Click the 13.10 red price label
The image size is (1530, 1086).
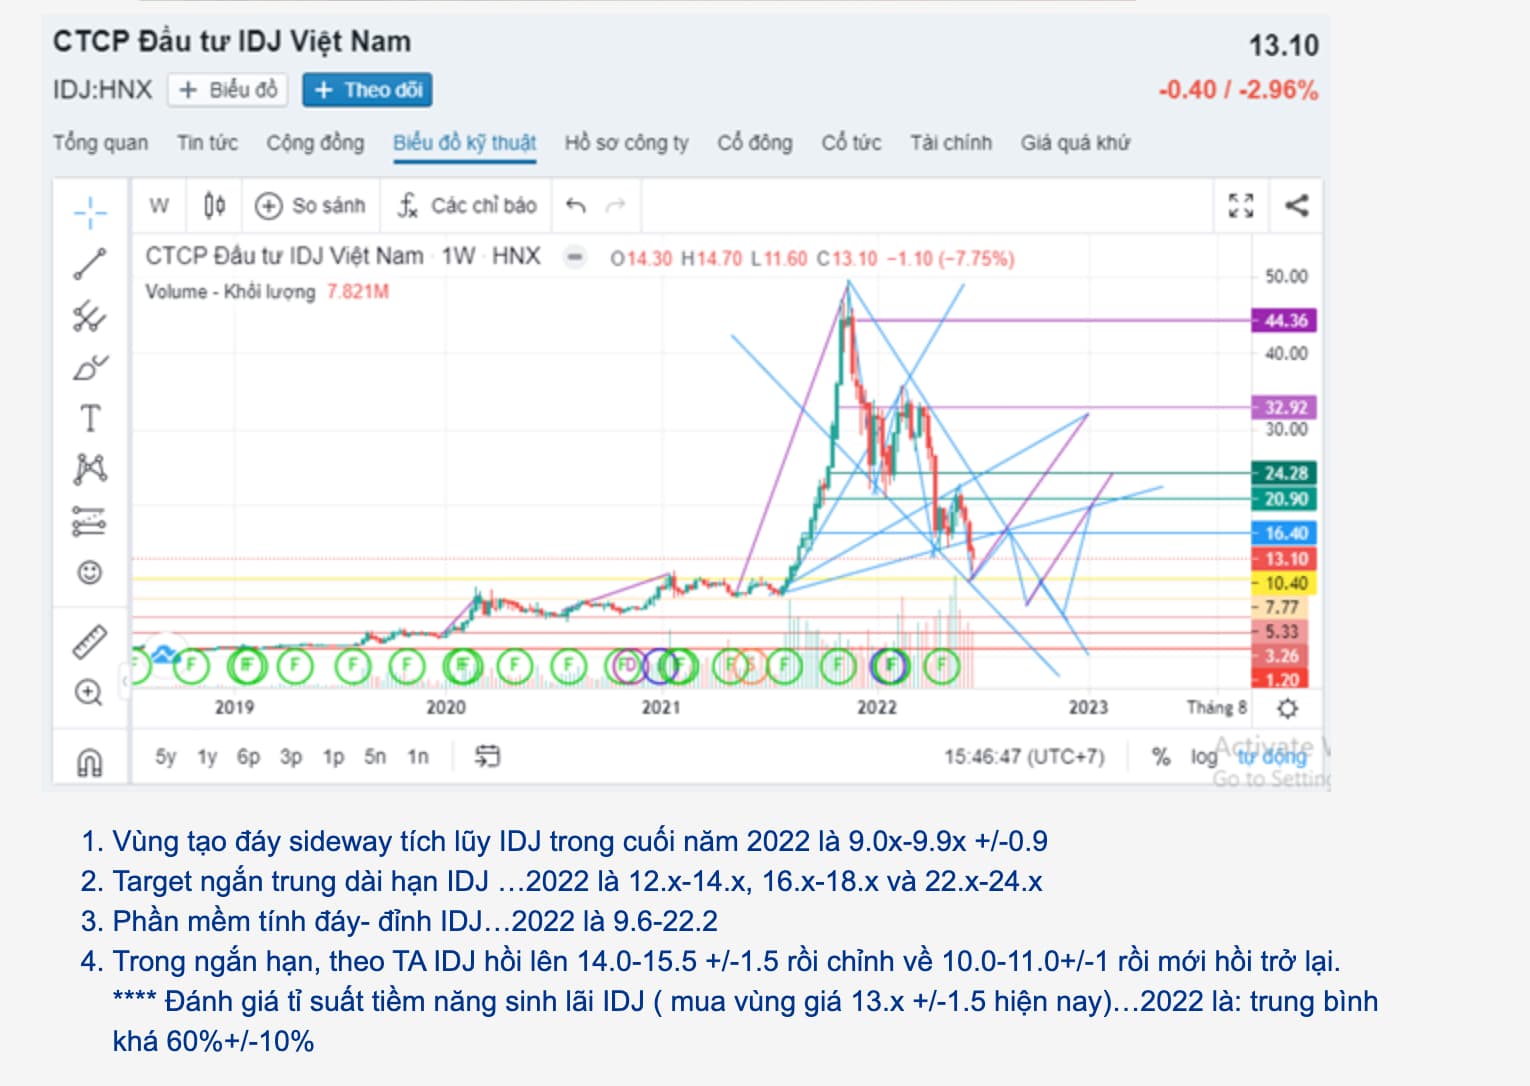coord(1285,559)
